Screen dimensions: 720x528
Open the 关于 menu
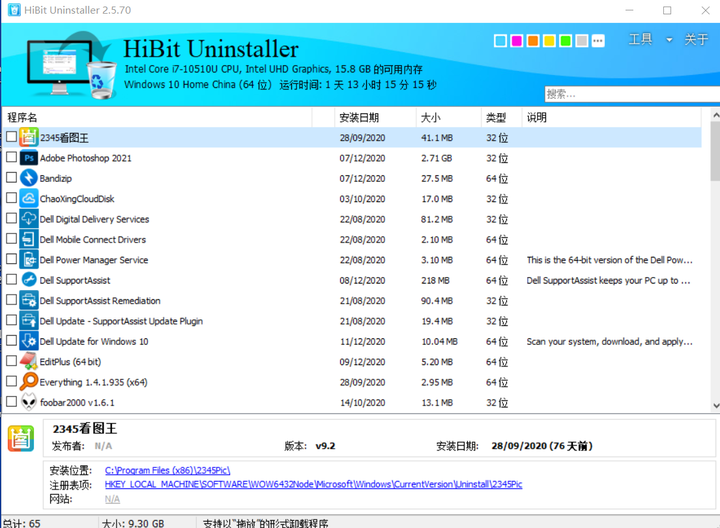click(696, 39)
